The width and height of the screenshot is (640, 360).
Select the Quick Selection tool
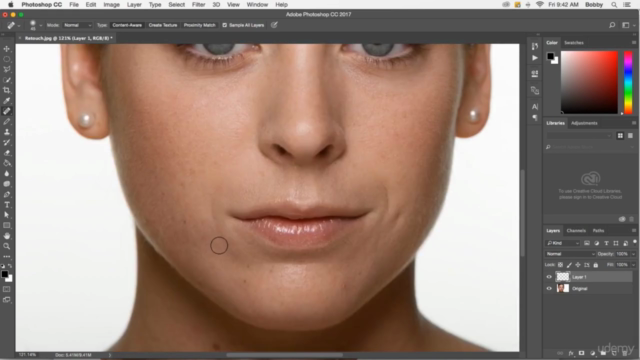pyautogui.click(x=7, y=80)
